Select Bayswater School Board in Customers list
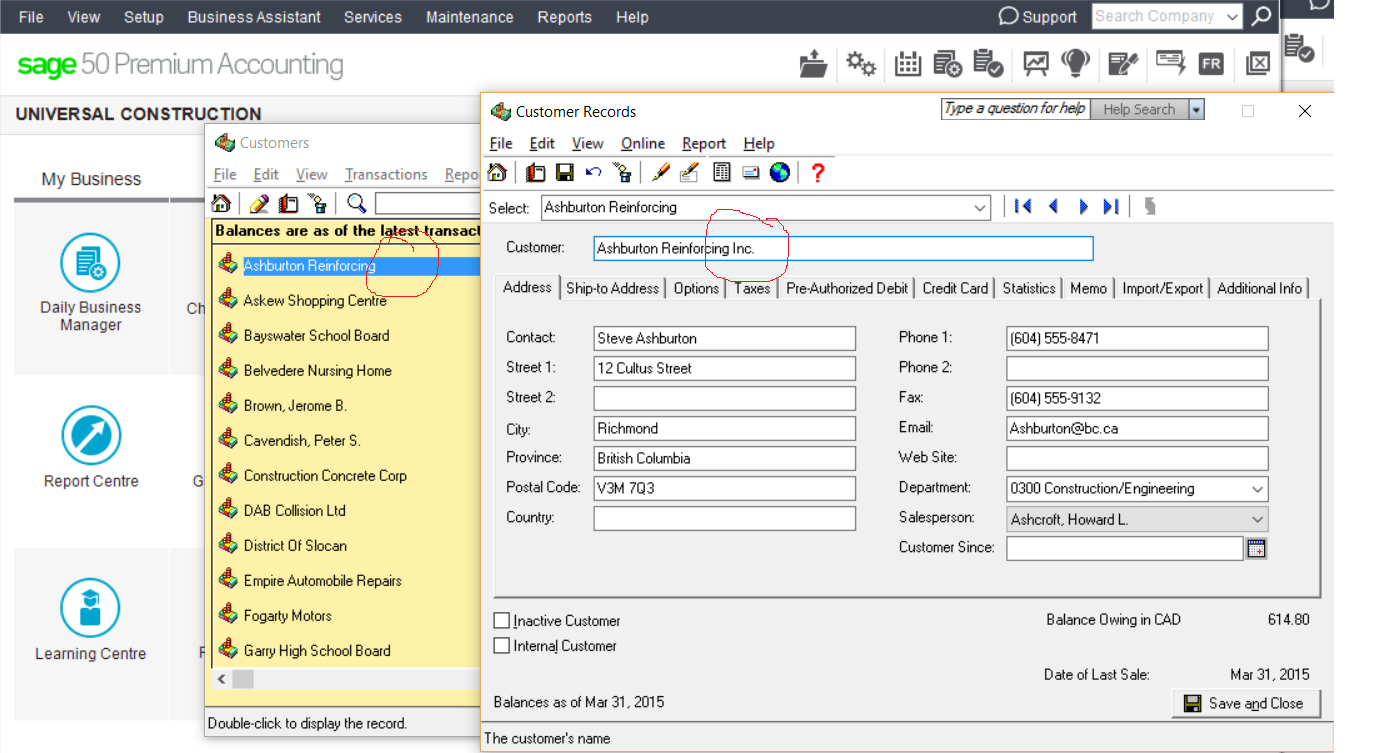Viewport: 1395px width, 753px height. 316,336
